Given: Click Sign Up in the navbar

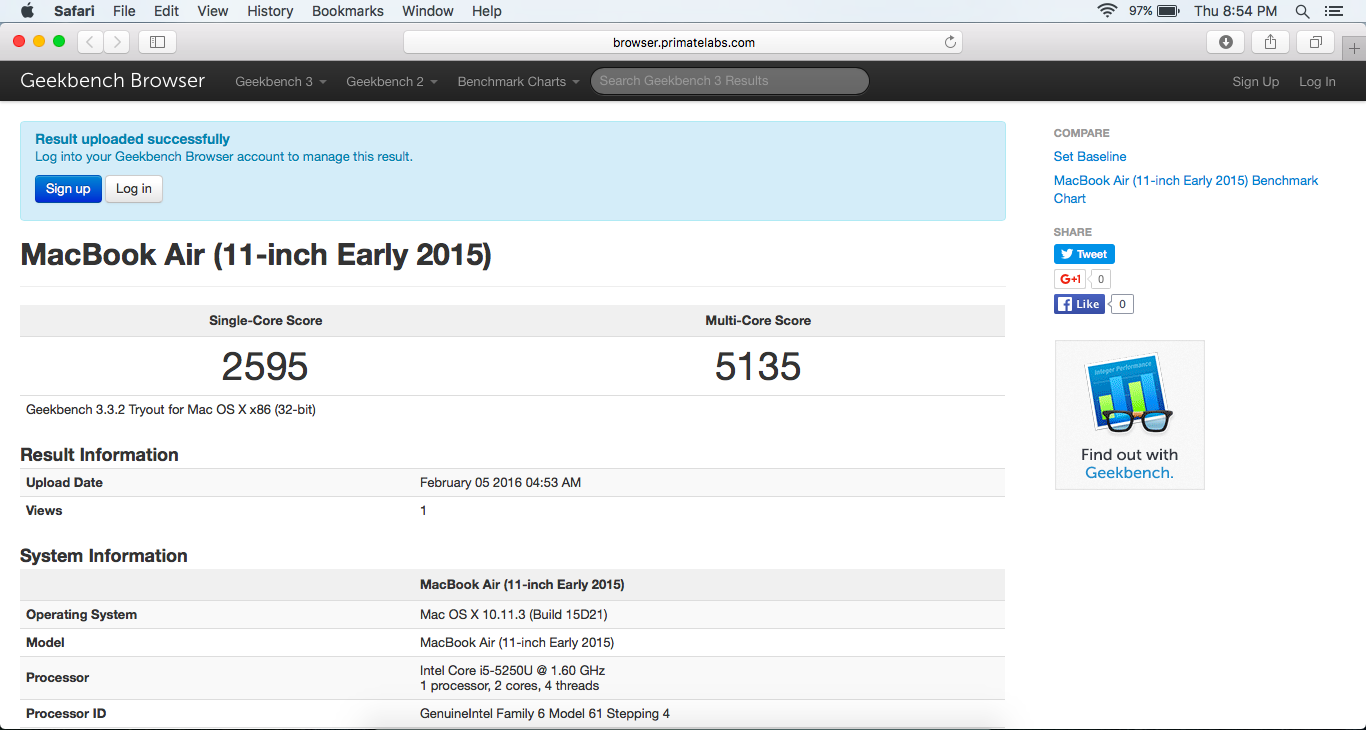Looking at the screenshot, I should (x=1255, y=82).
